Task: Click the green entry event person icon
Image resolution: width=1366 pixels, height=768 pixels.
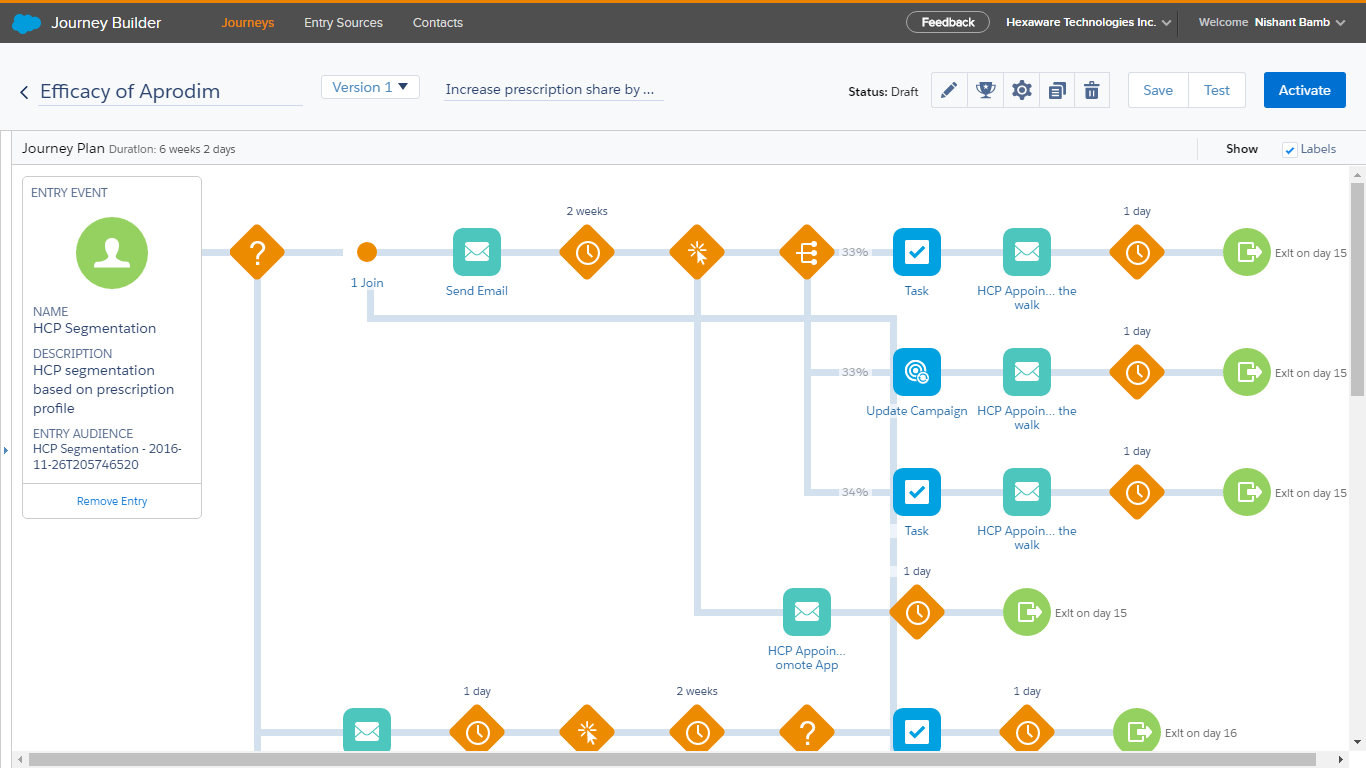Action: [x=112, y=253]
